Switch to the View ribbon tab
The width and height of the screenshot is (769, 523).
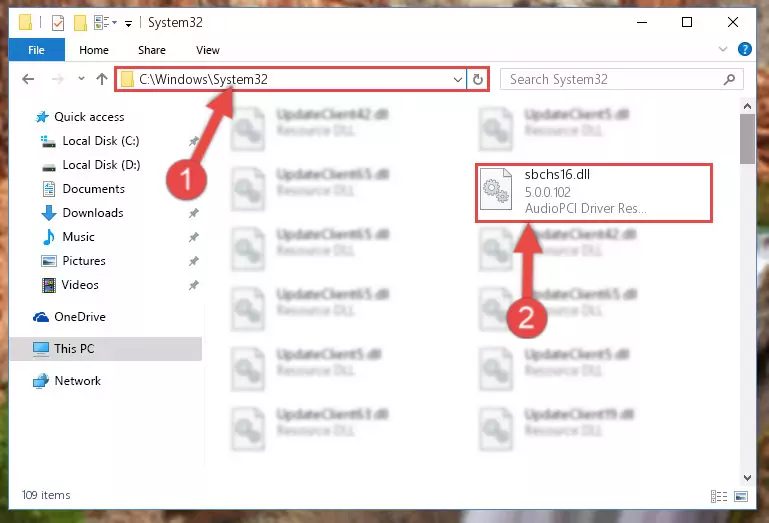(207, 50)
